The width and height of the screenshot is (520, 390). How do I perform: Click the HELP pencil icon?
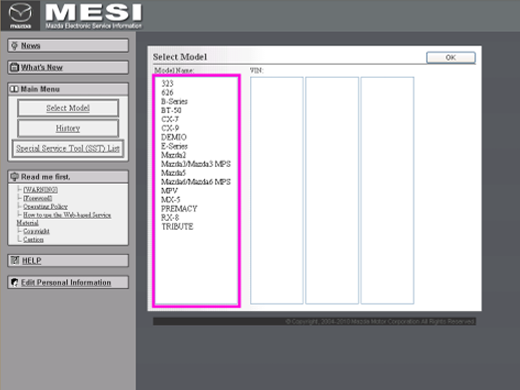point(15,260)
